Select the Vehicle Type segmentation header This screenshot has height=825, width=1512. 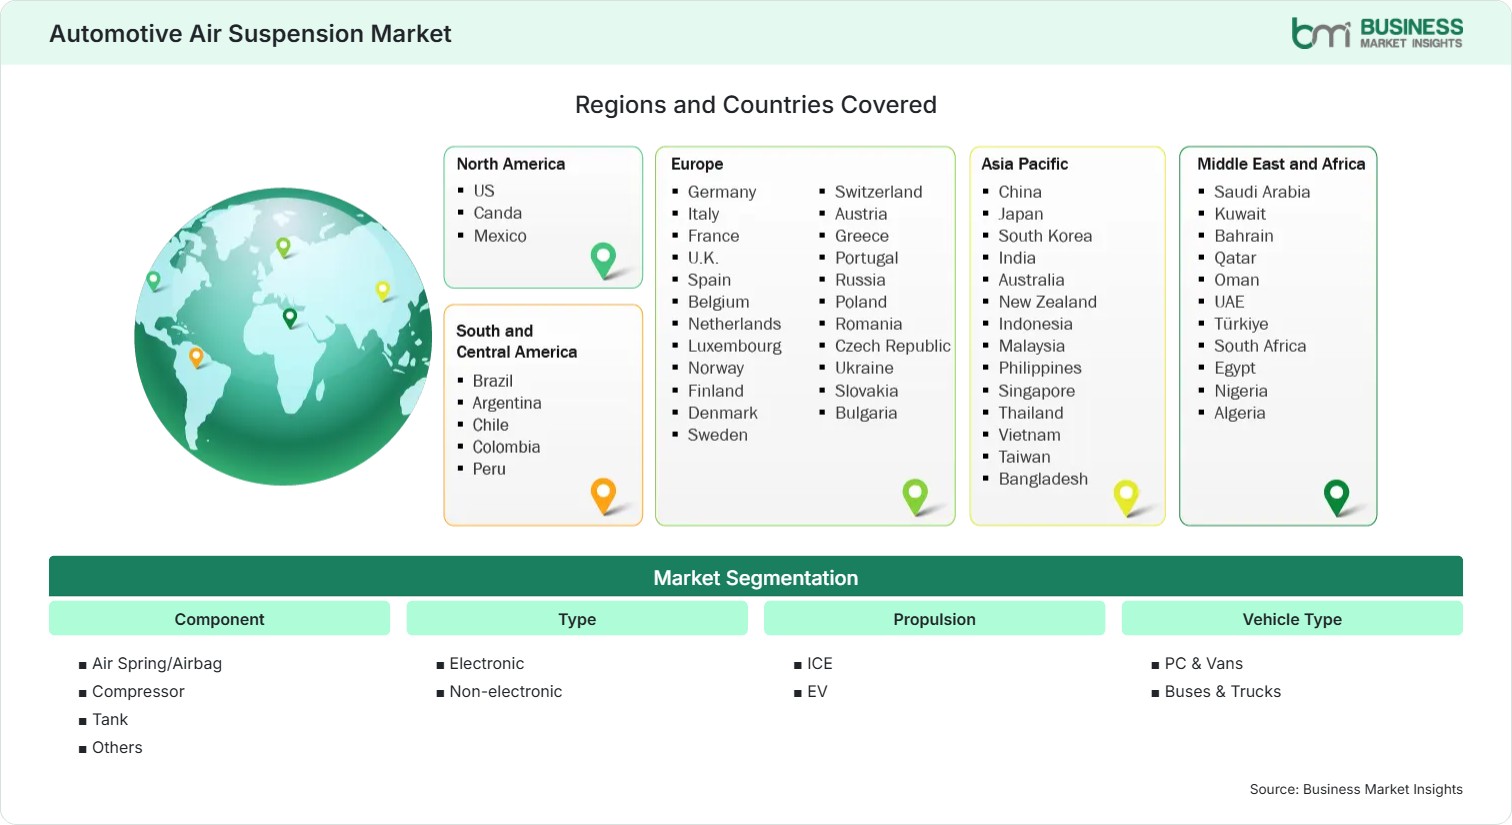pyautogui.click(x=1292, y=619)
